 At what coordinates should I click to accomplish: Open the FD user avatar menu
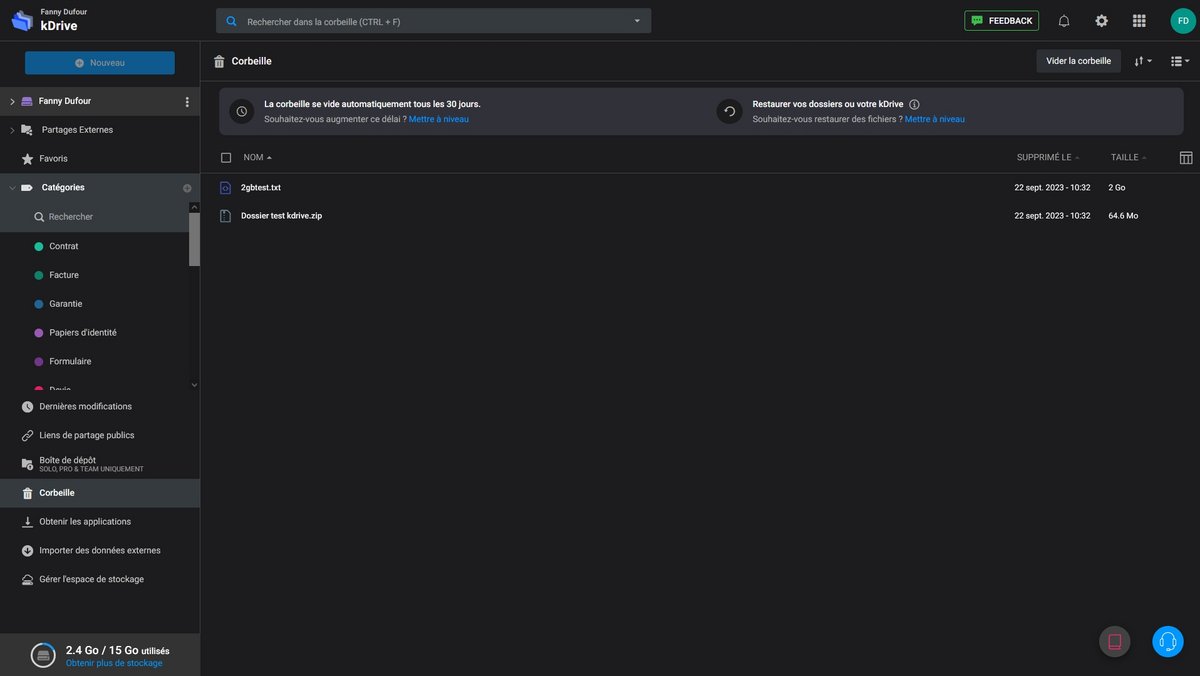click(x=1183, y=21)
